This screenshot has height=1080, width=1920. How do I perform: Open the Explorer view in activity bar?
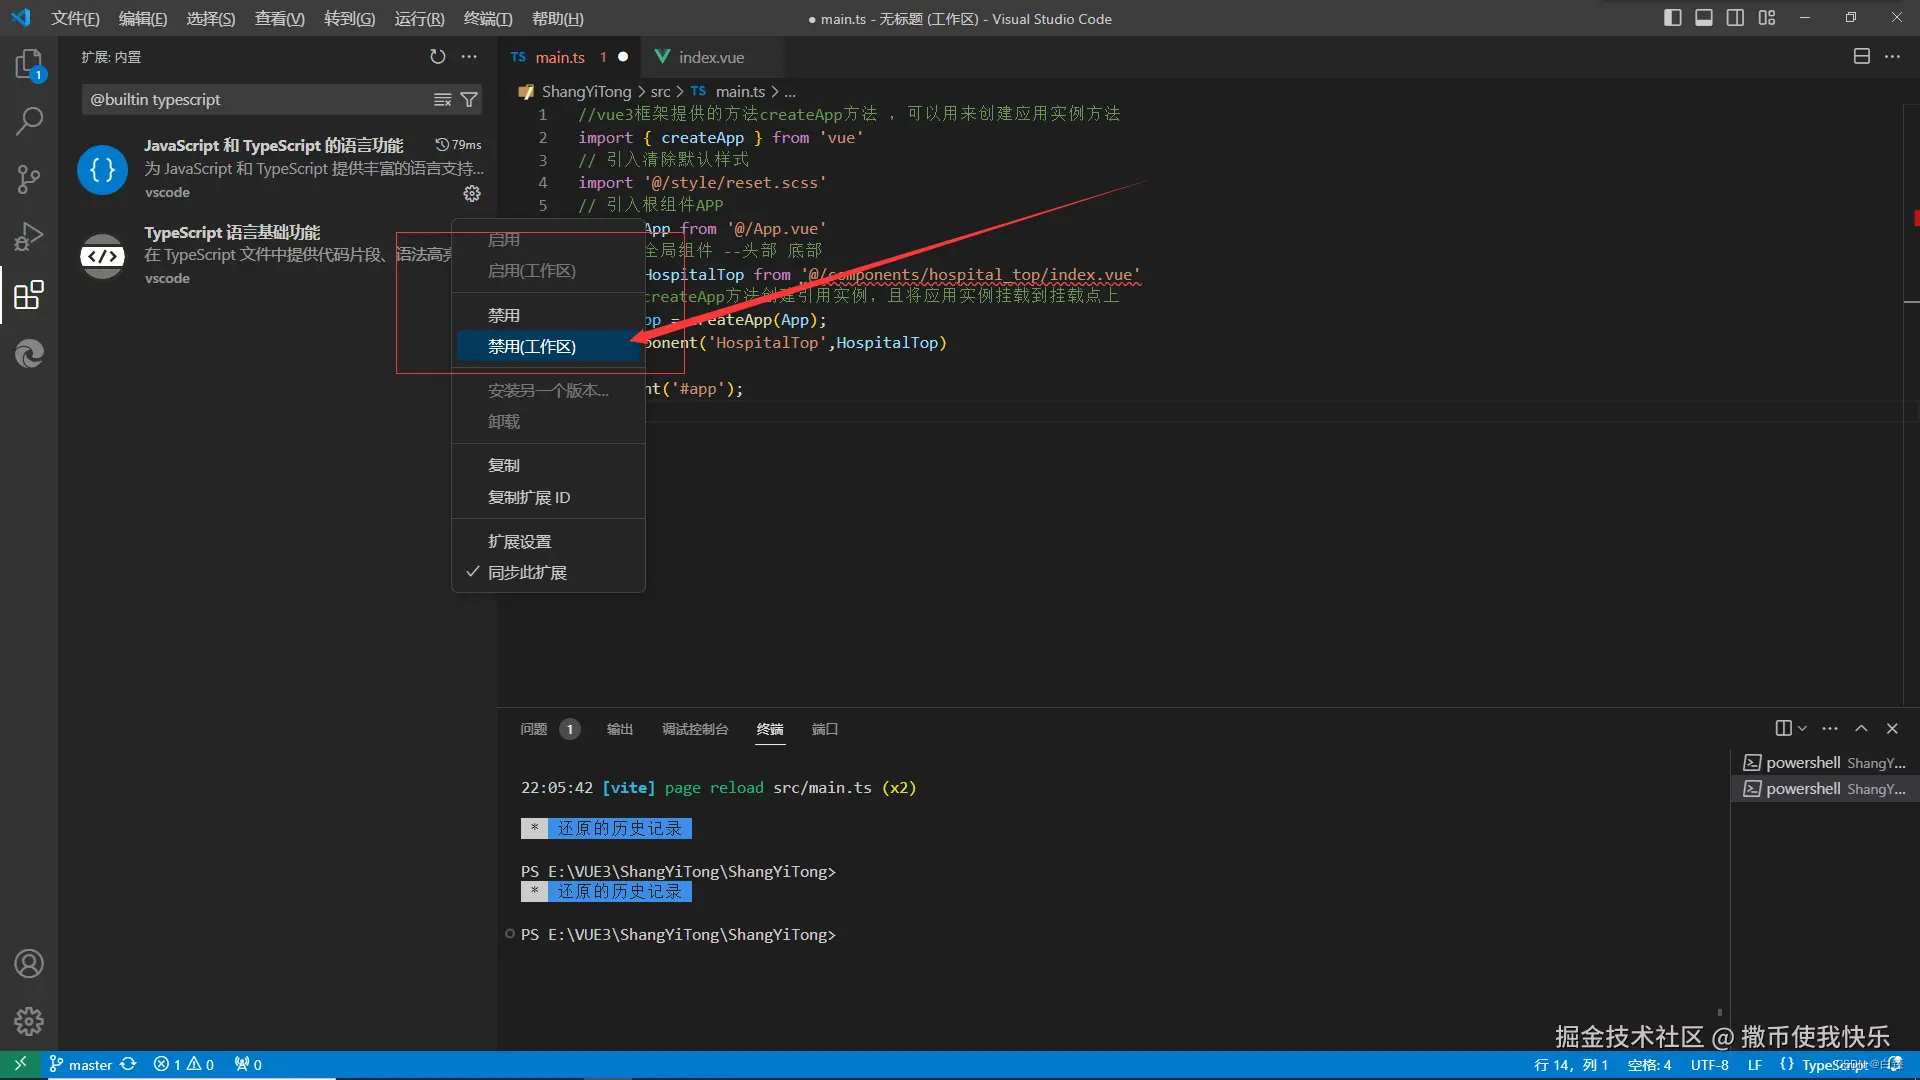pos(28,65)
